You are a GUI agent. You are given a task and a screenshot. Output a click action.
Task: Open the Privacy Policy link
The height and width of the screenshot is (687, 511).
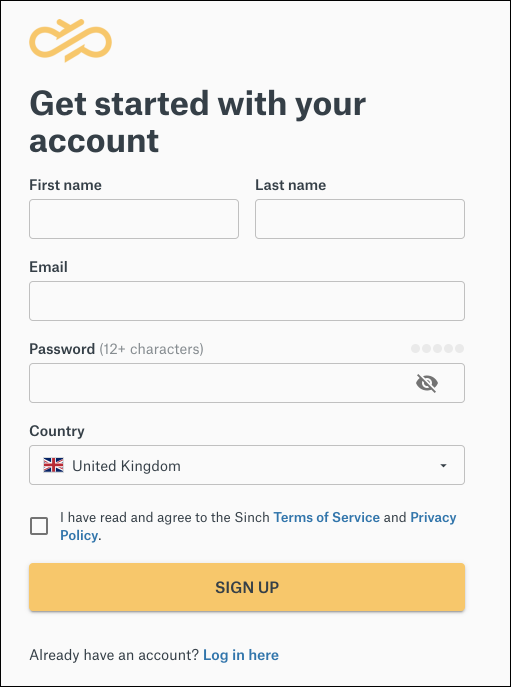pos(258,526)
